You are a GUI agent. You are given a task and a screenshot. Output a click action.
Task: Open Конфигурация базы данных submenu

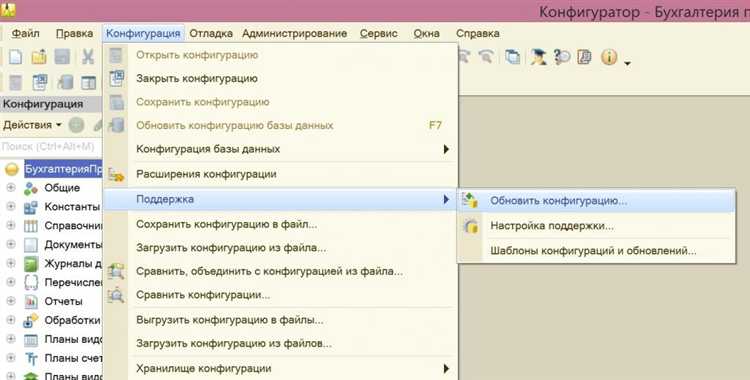coord(280,149)
